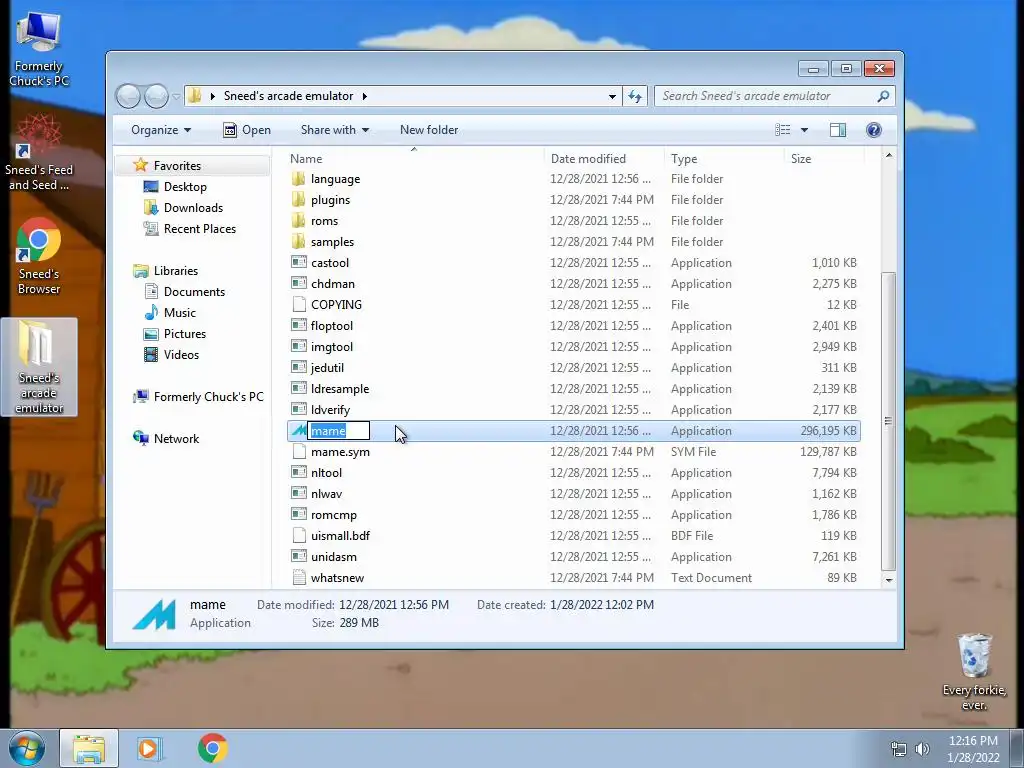The width and height of the screenshot is (1024, 768).
Task: Click the Windows Start orb
Action: click(27, 748)
